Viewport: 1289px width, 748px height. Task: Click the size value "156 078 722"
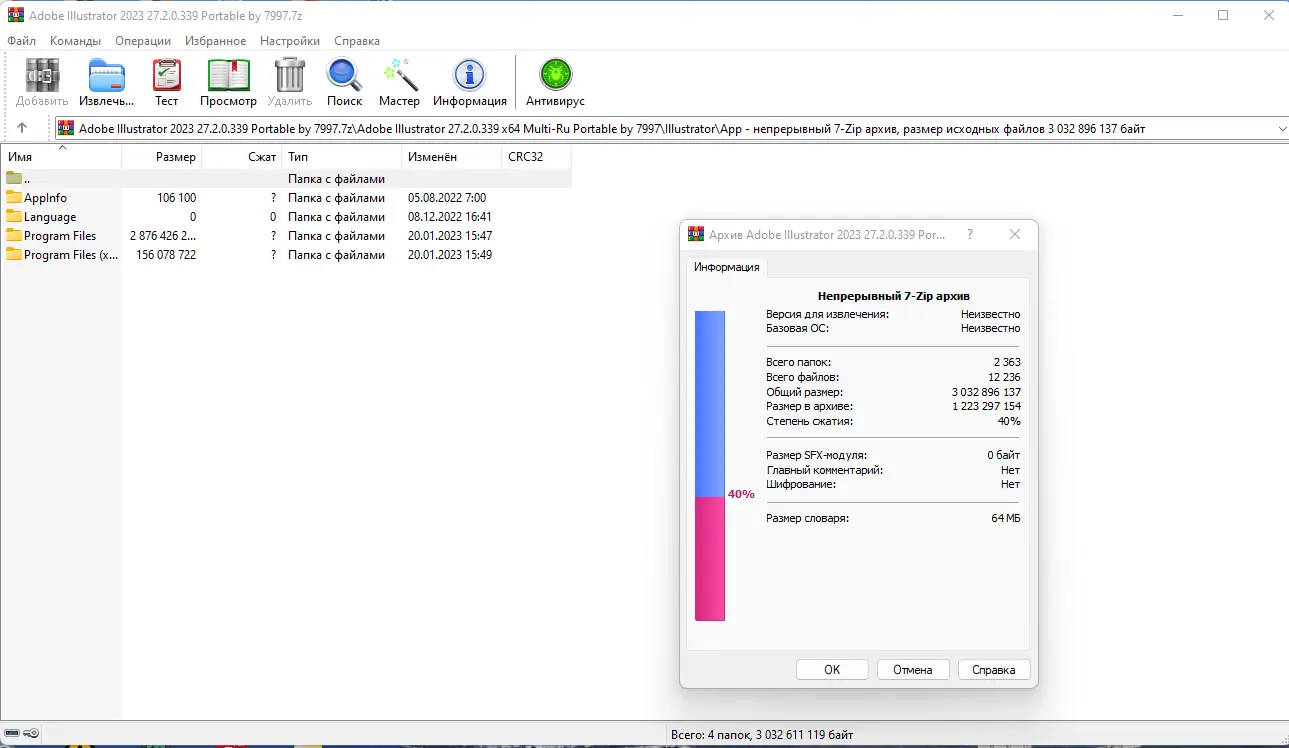pos(166,255)
